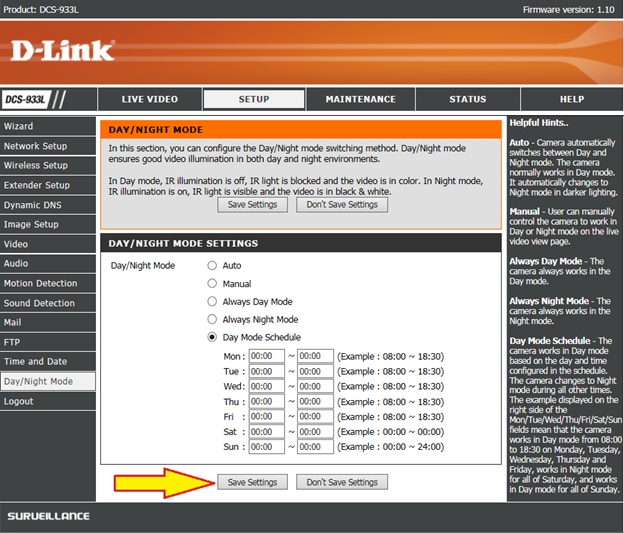This screenshot has width=624, height=533.
Task: Click the D-Link logo
Action: (63, 50)
